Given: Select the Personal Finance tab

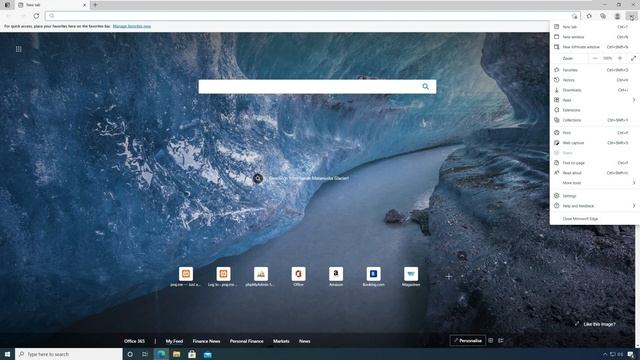Looking at the screenshot, I should coord(247,341).
